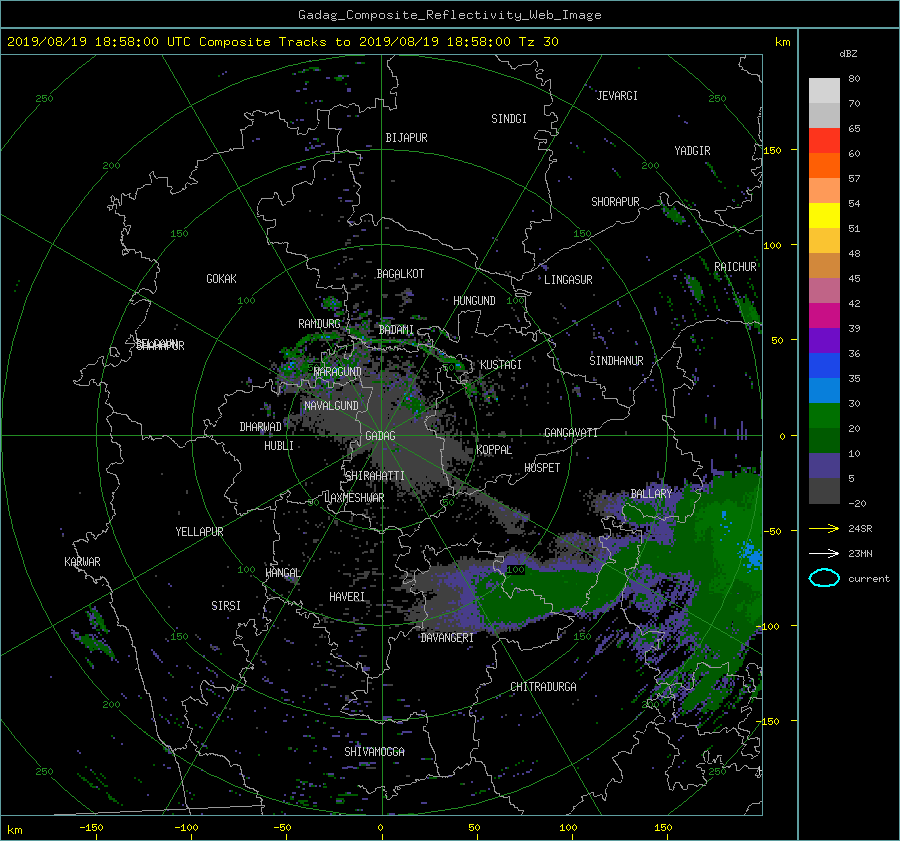Click the yellow 24SR arrow legend icon
The width and height of the screenshot is (900, 841).
click(824, 528)
